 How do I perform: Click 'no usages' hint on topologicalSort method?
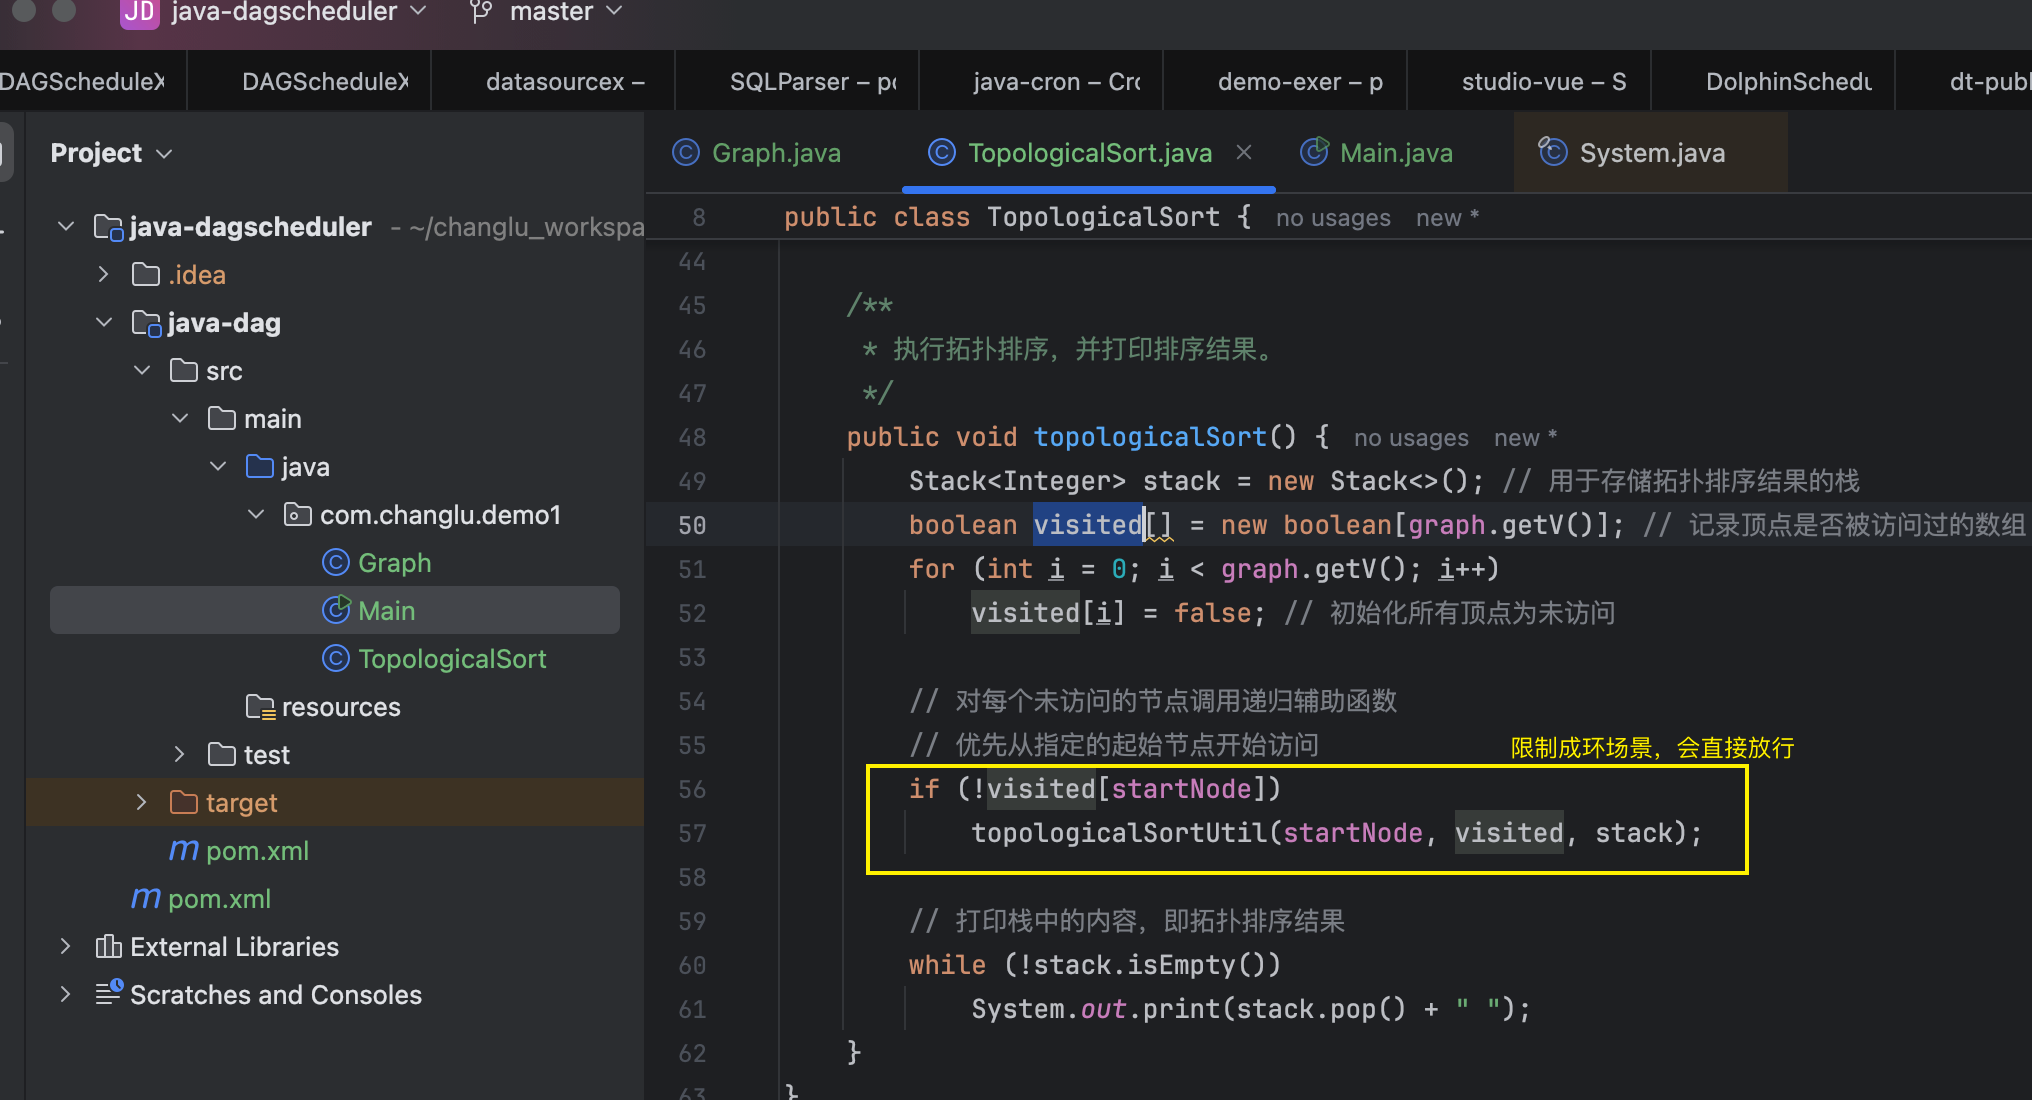(1411, 438)
